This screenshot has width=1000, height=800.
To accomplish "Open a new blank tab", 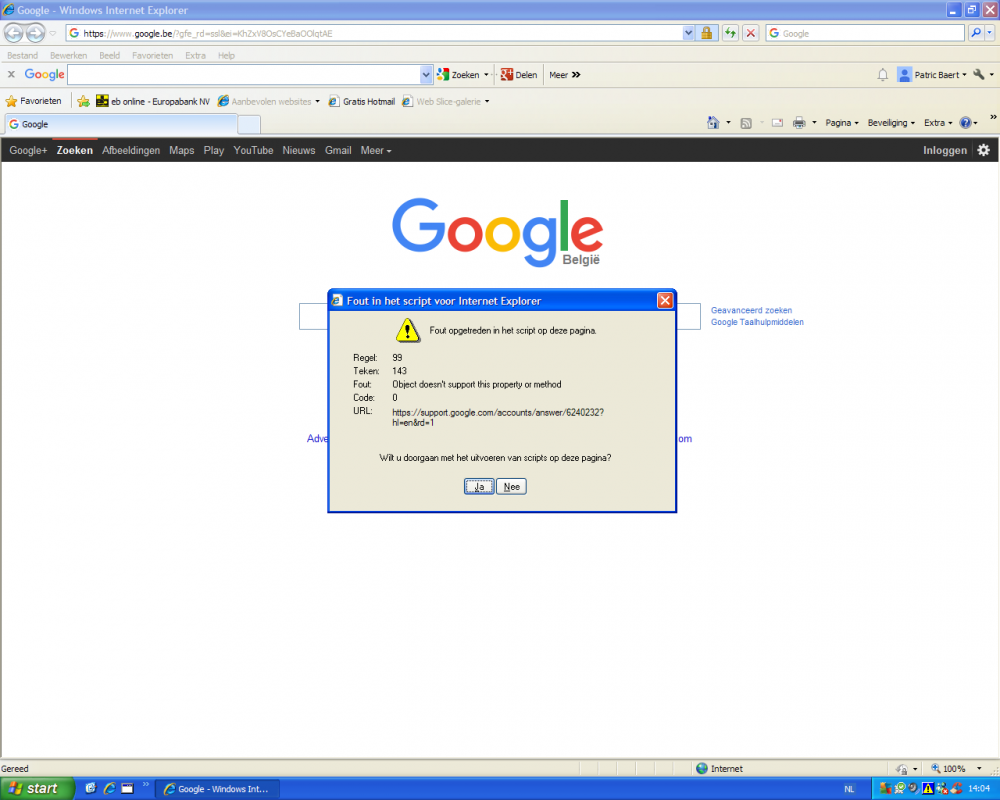I will (249, 125).
